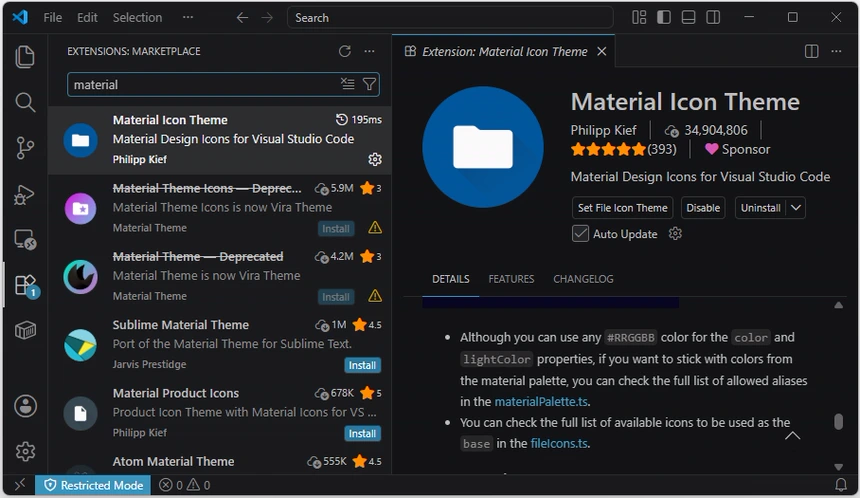860x498 pixels.
Task: Open the Sponsor link
Action: pyautogui.click(x=737, y=149)
